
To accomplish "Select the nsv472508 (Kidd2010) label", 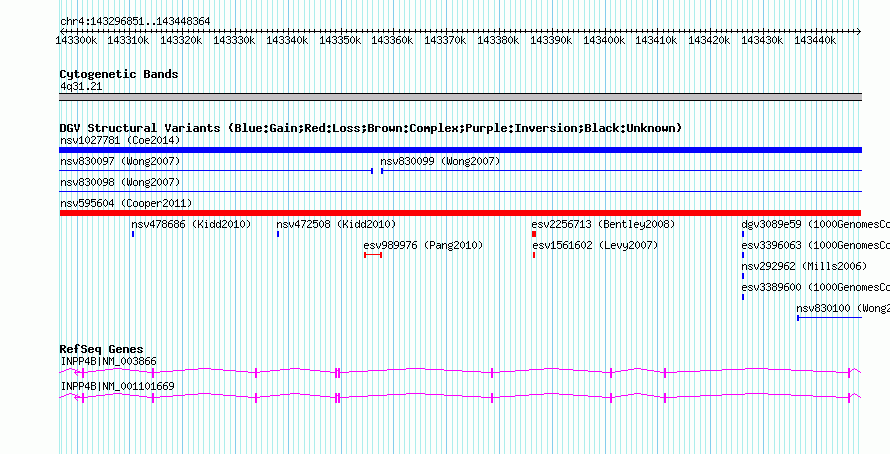I will (x=336, y=224).
